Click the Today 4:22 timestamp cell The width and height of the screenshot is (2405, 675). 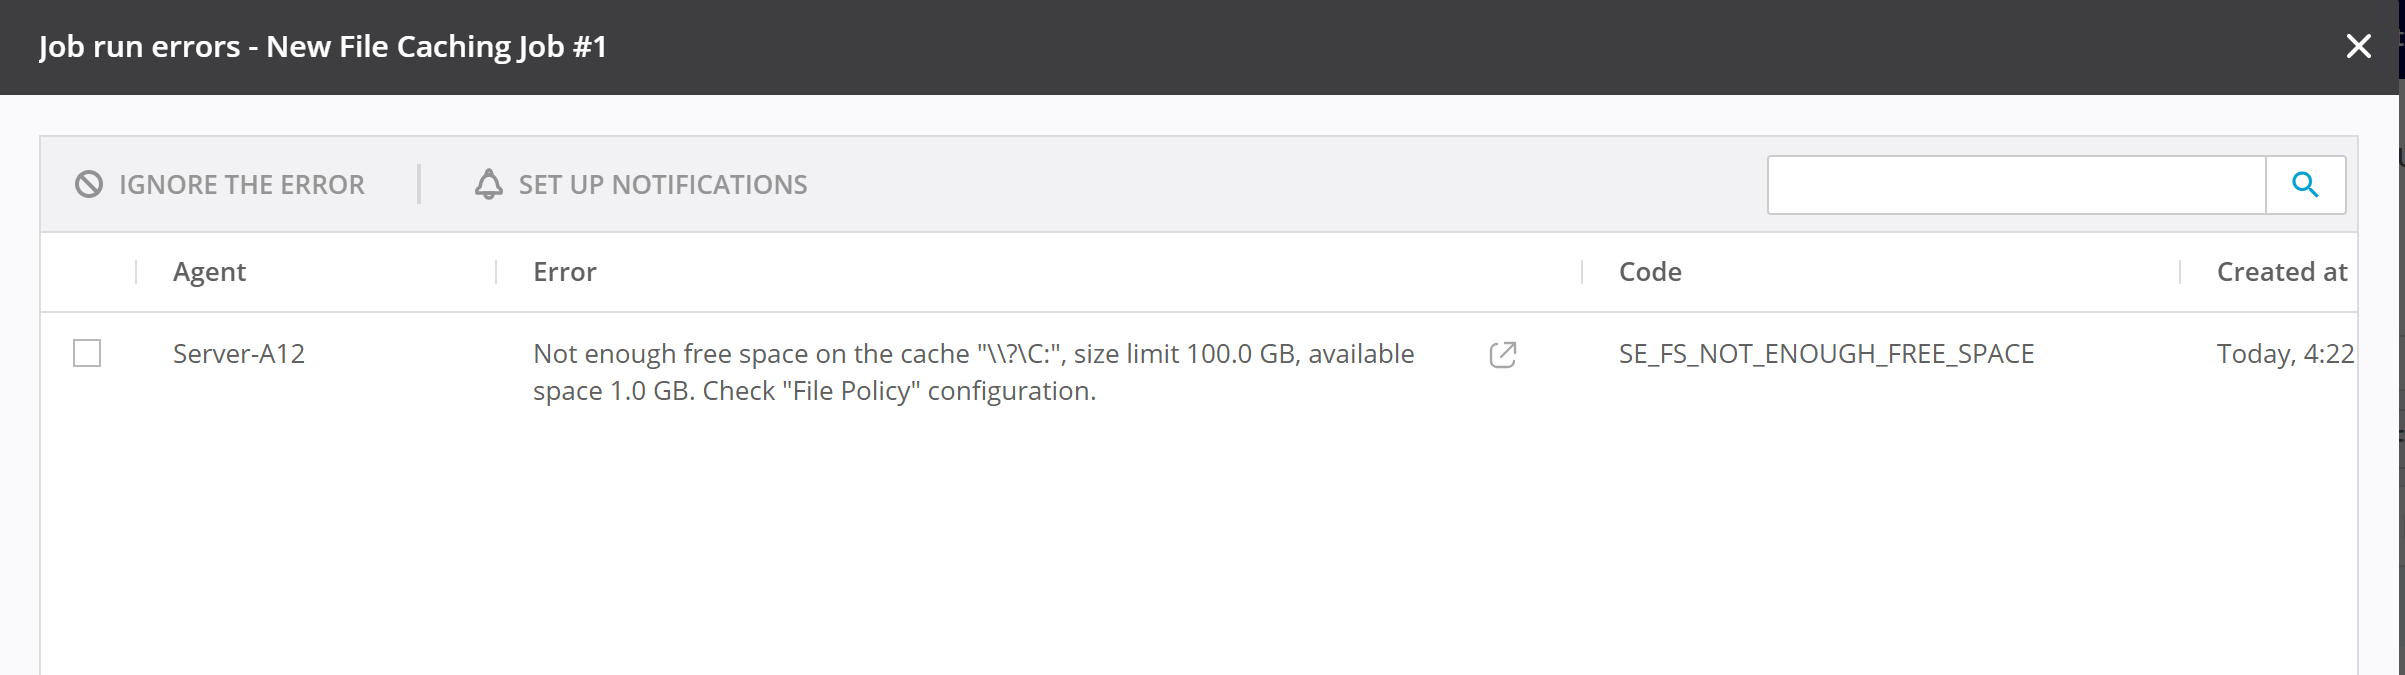coord(2284,354)
